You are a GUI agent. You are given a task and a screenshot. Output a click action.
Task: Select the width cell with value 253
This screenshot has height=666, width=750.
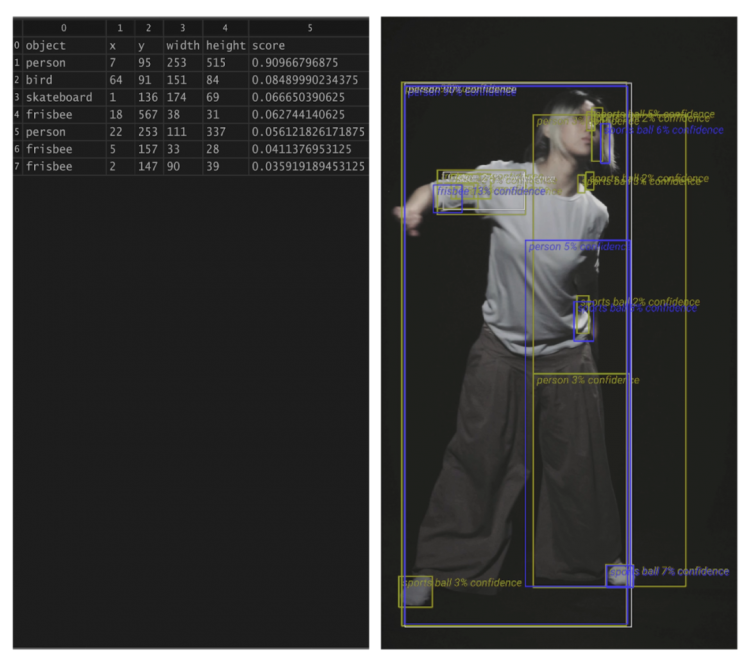(183, 63)
